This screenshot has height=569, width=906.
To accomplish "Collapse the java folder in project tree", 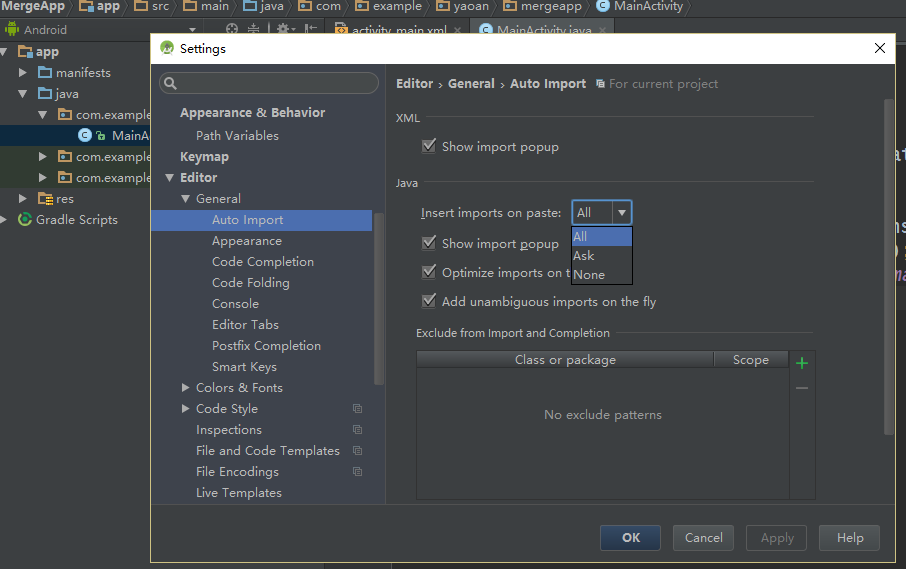I will coord(23,93).
